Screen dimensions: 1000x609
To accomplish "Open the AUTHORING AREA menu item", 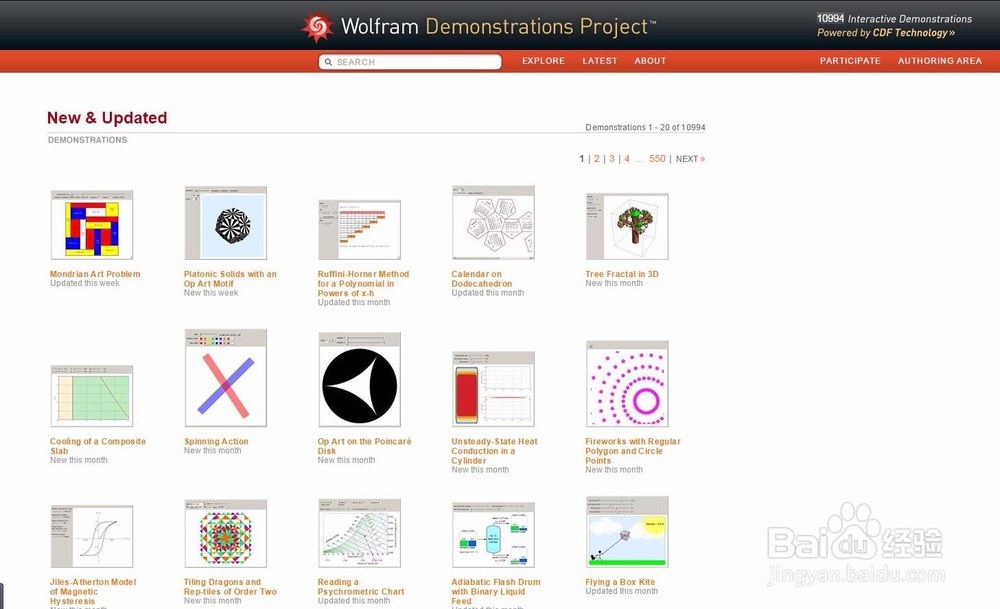I will (939, 61).
